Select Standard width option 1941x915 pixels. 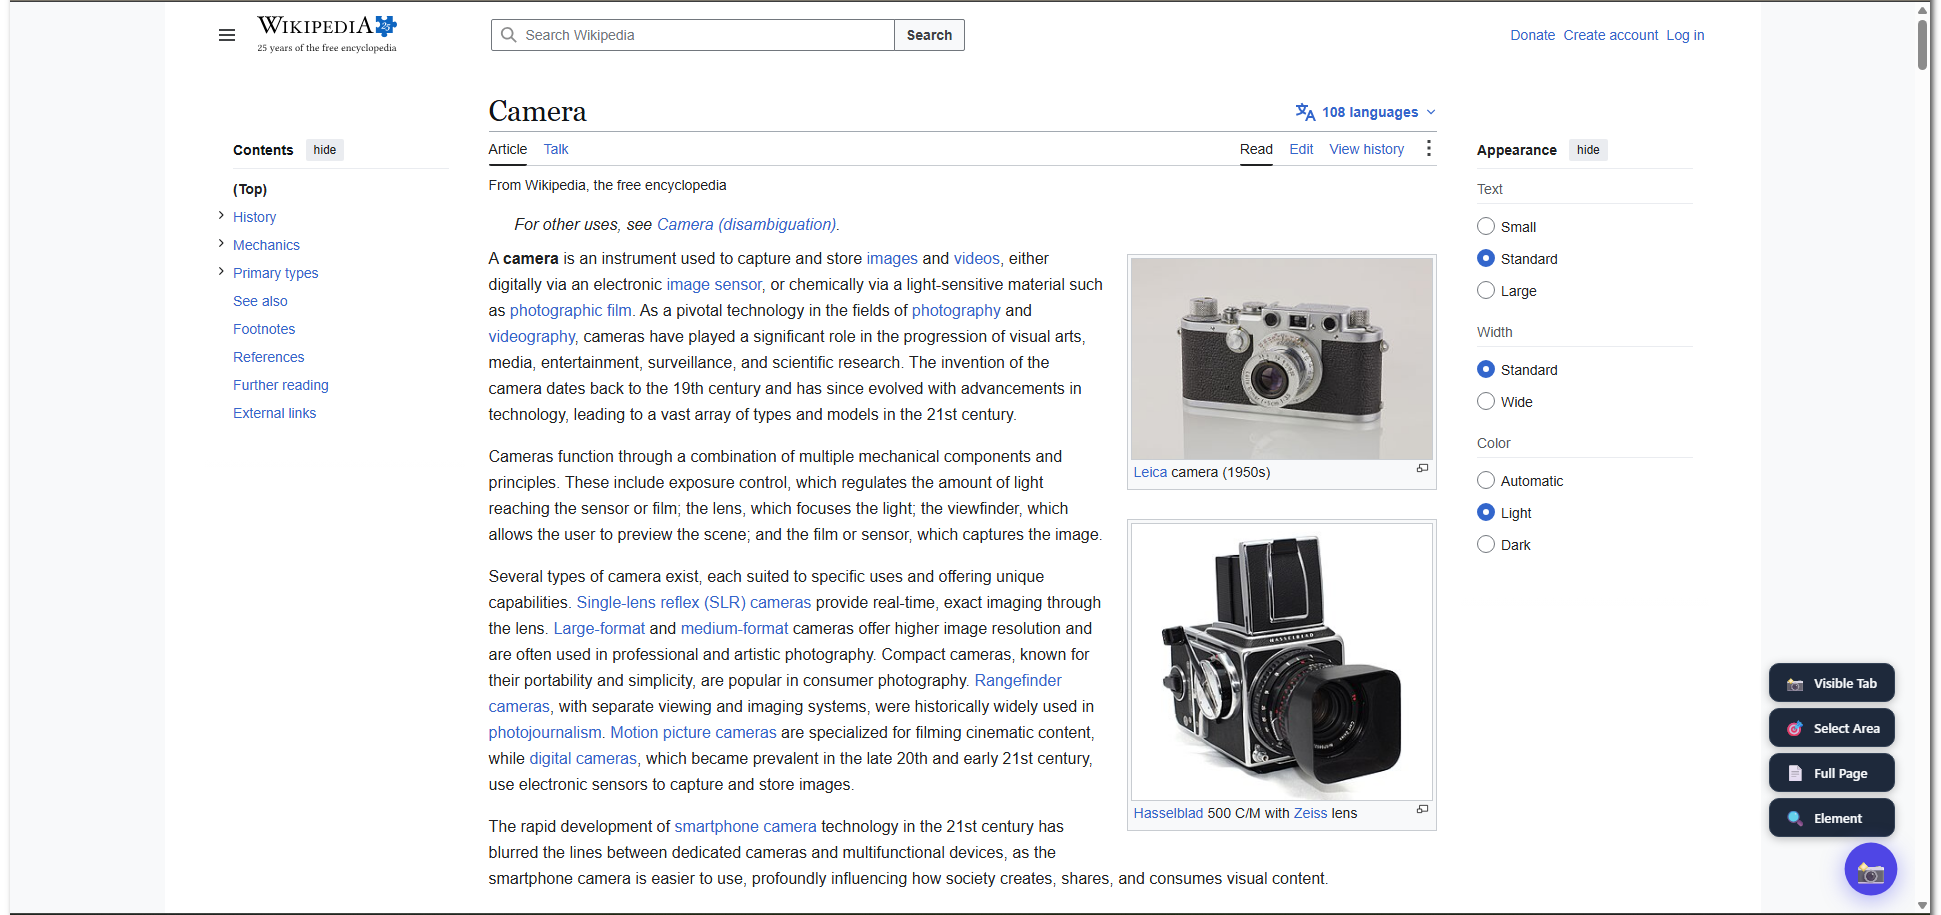point(1486,370)
